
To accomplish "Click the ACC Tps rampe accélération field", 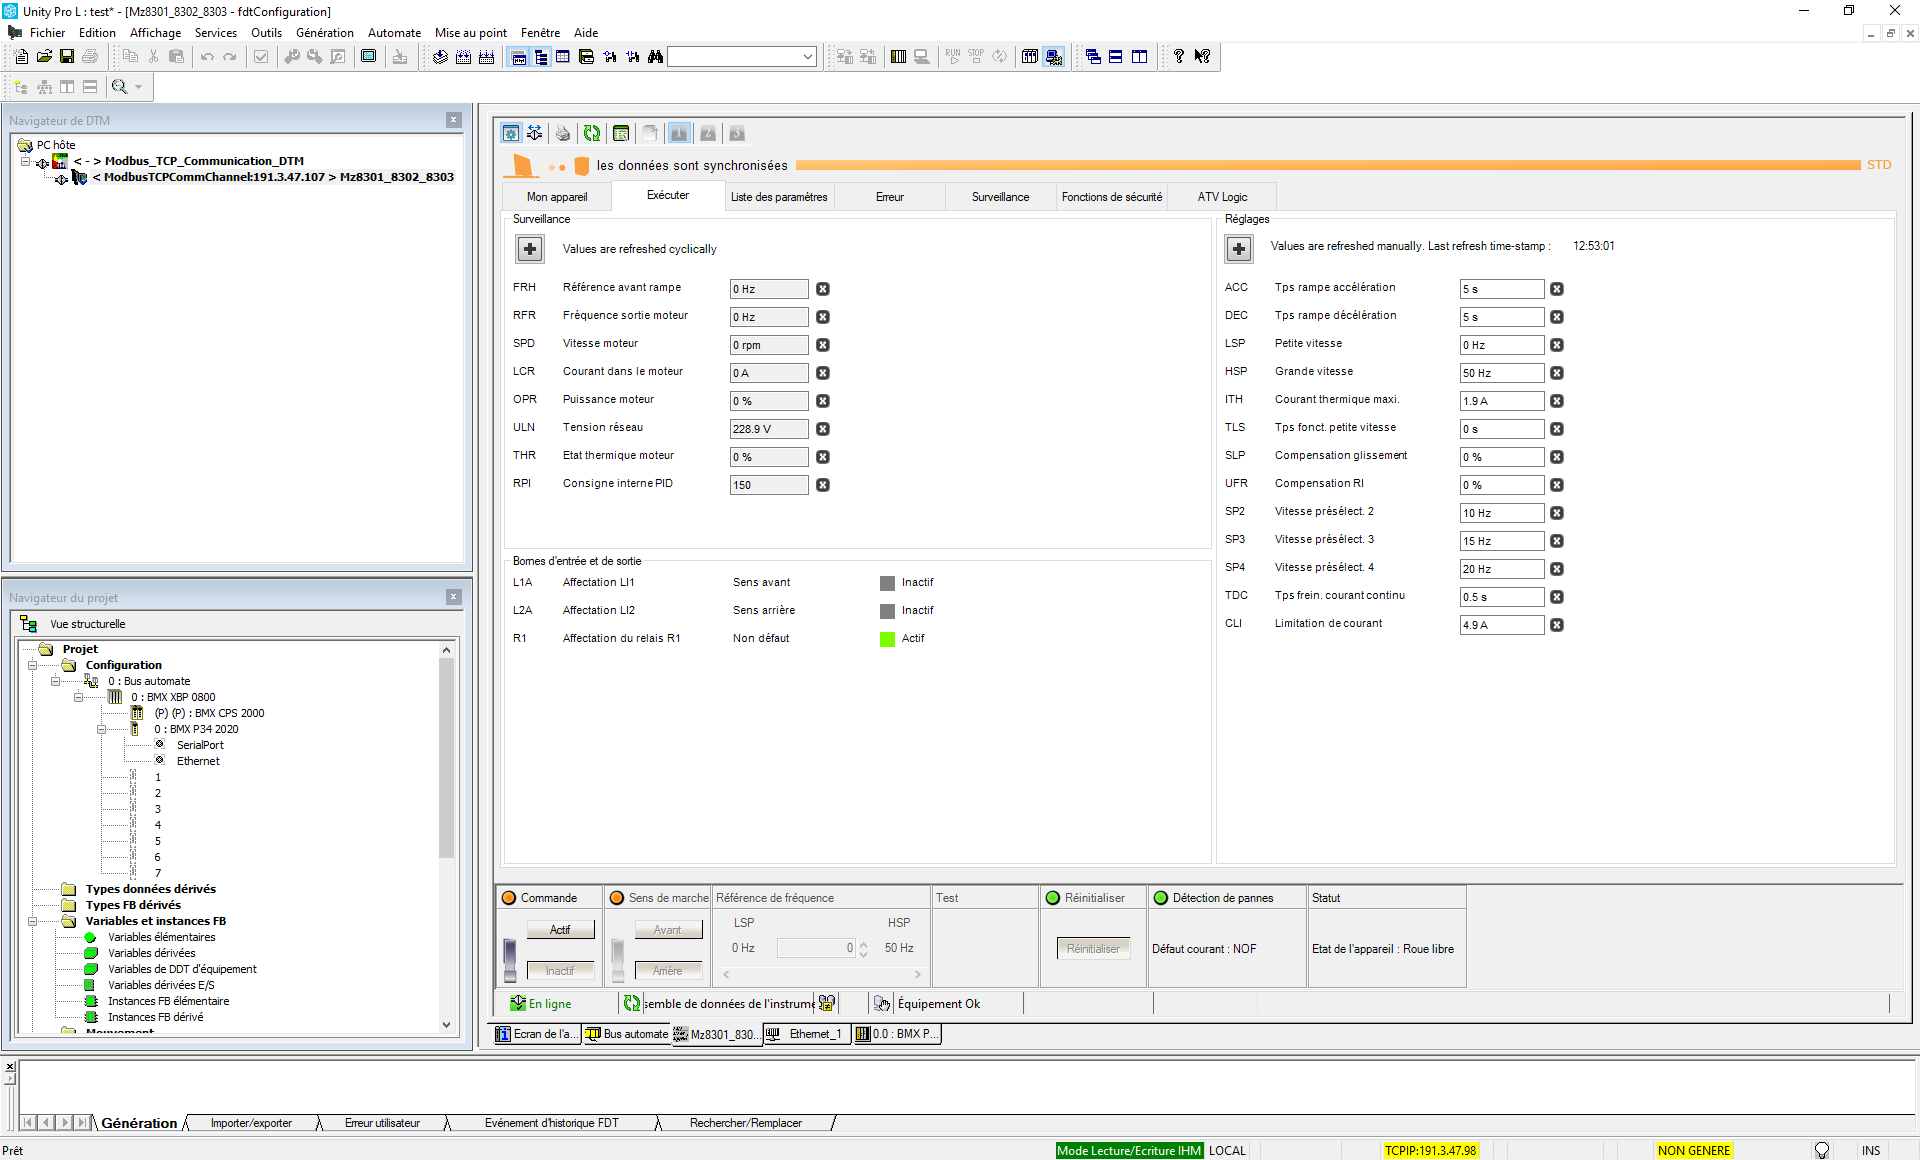I will (1501, 289).
